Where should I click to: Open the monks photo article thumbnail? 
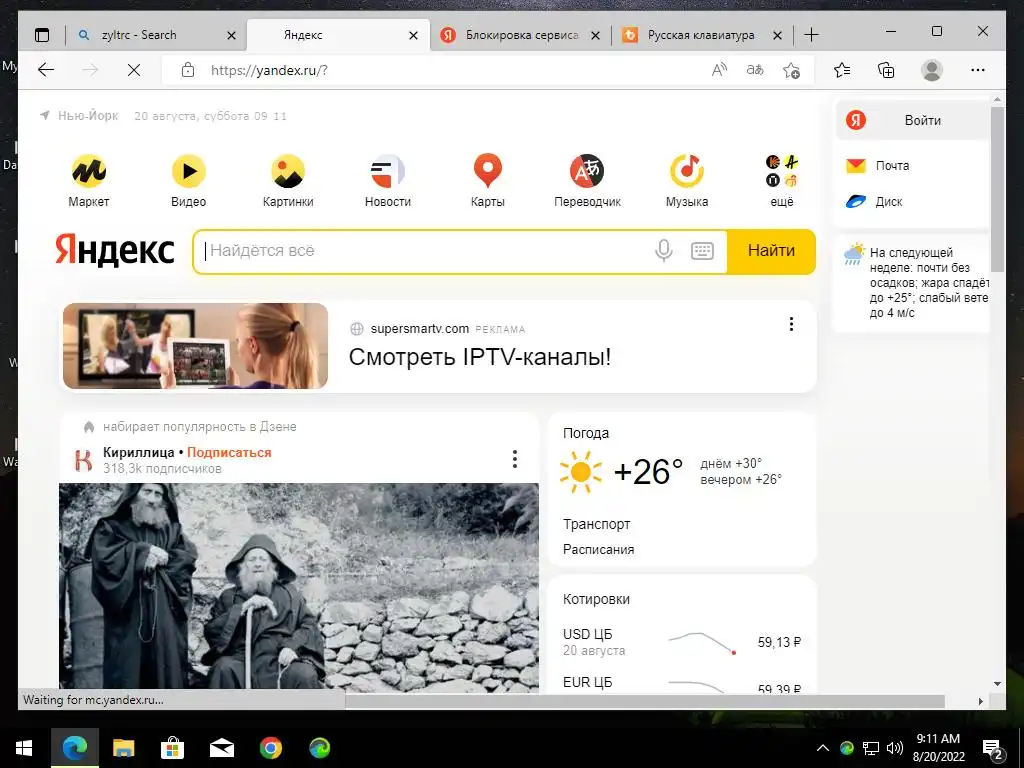[299, 586]
